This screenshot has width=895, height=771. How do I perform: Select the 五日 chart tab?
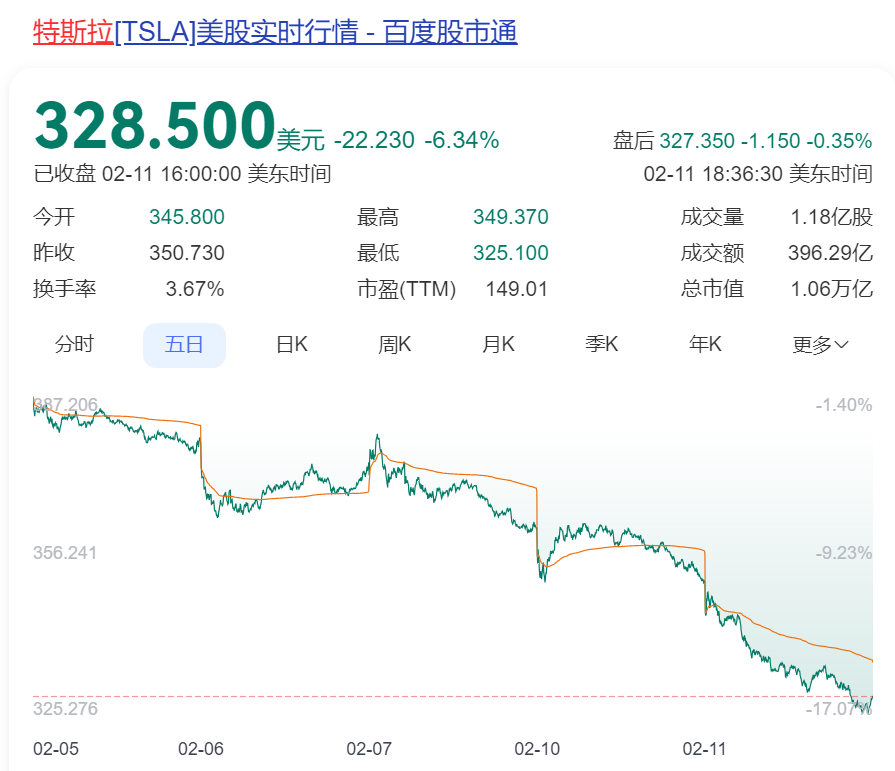[184, 345]
